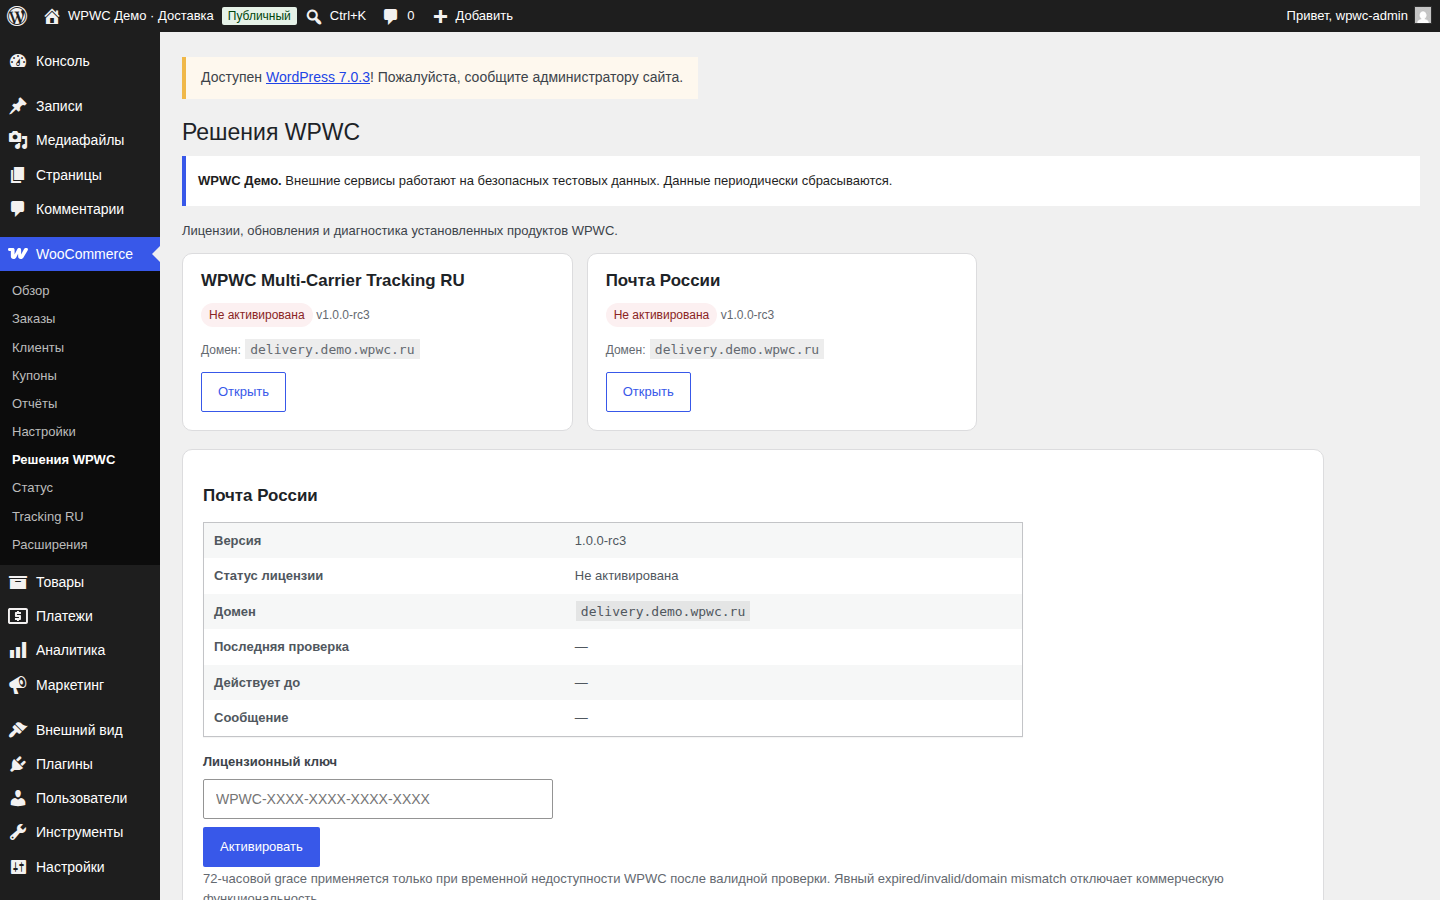Image resolution: width=1440 pixels, height=900 pixels.
Task: Click the domain code on Почта России card
Action: [x=737, y=350]
